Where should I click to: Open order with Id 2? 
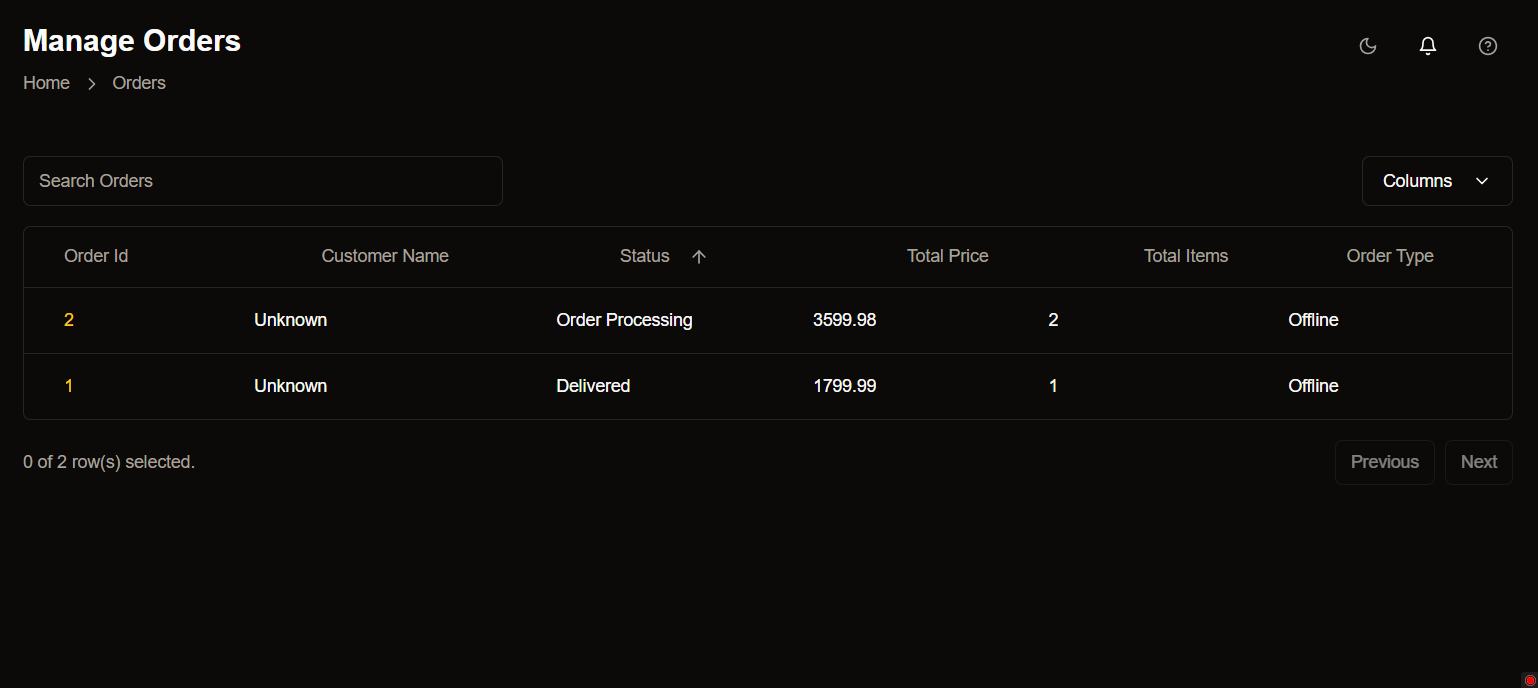click(69, 320)
